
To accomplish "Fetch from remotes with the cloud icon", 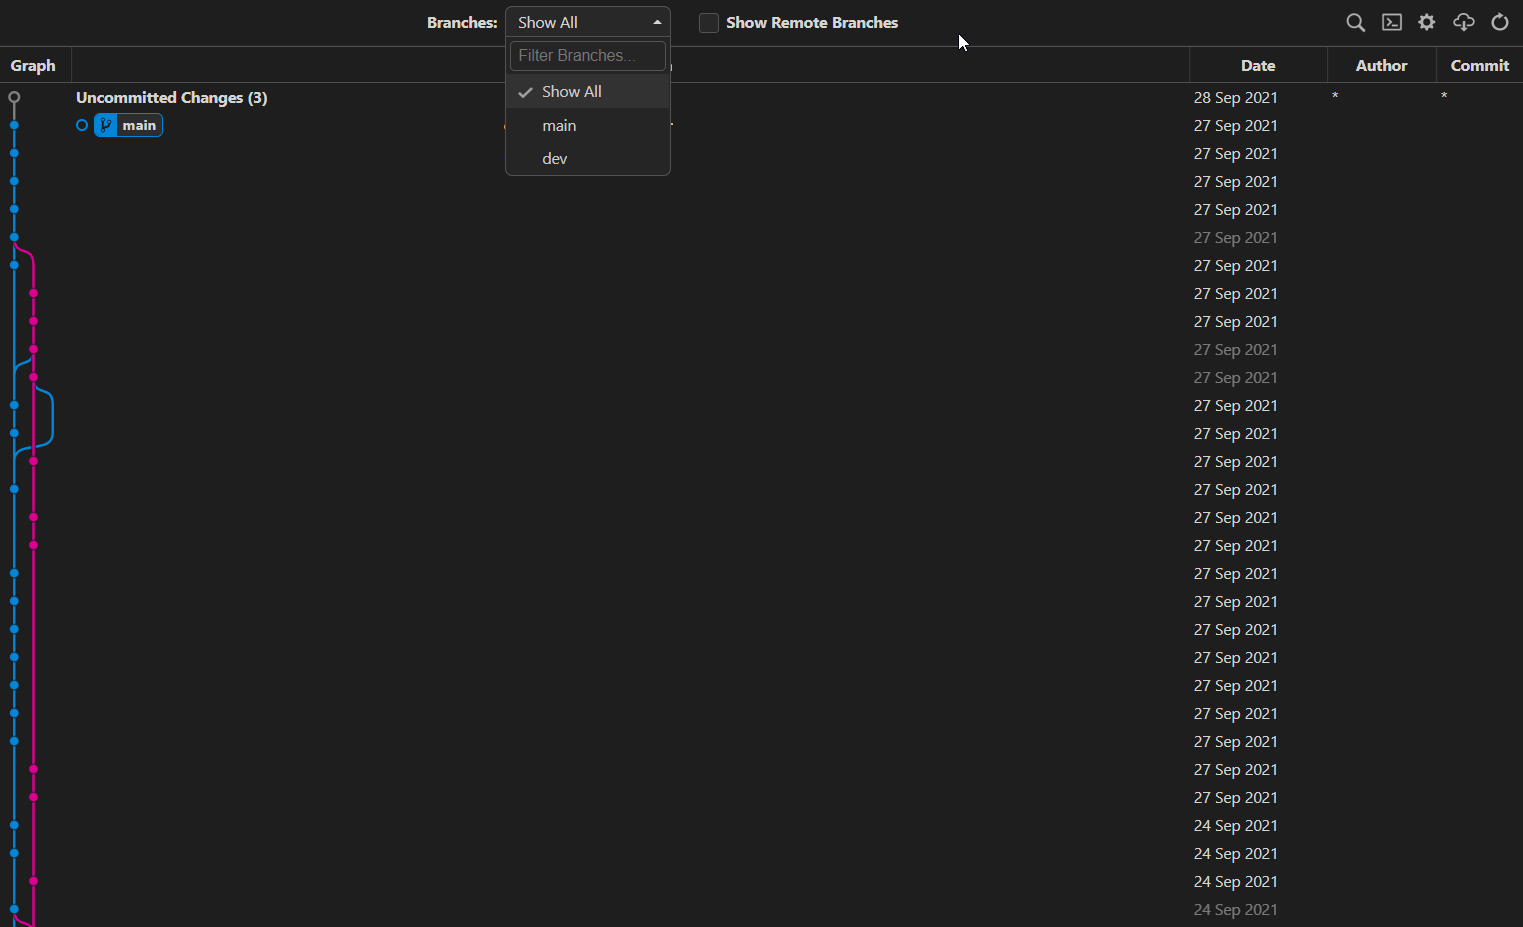I will pyautogui.click(x=1463, y=22).
